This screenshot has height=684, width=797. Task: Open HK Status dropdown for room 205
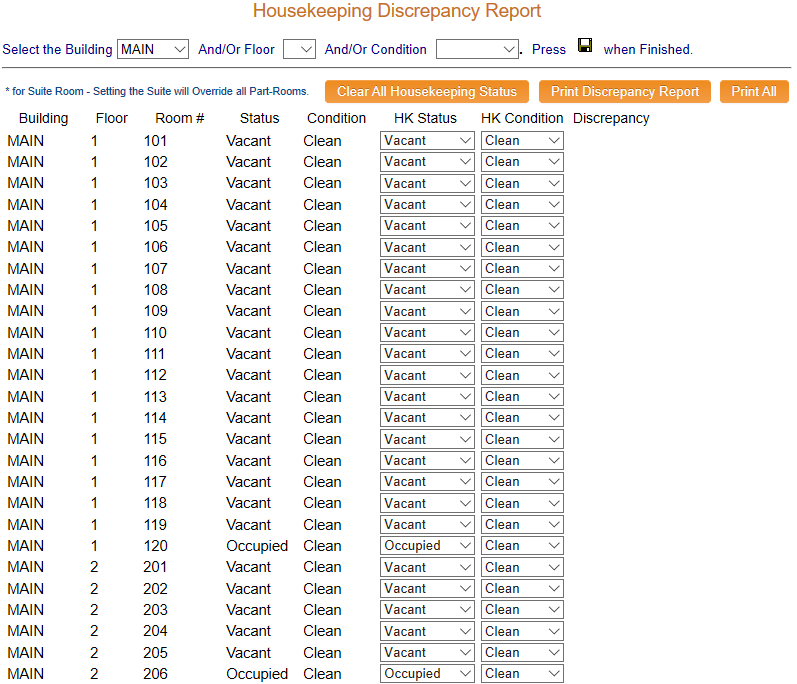click(427, 652)
